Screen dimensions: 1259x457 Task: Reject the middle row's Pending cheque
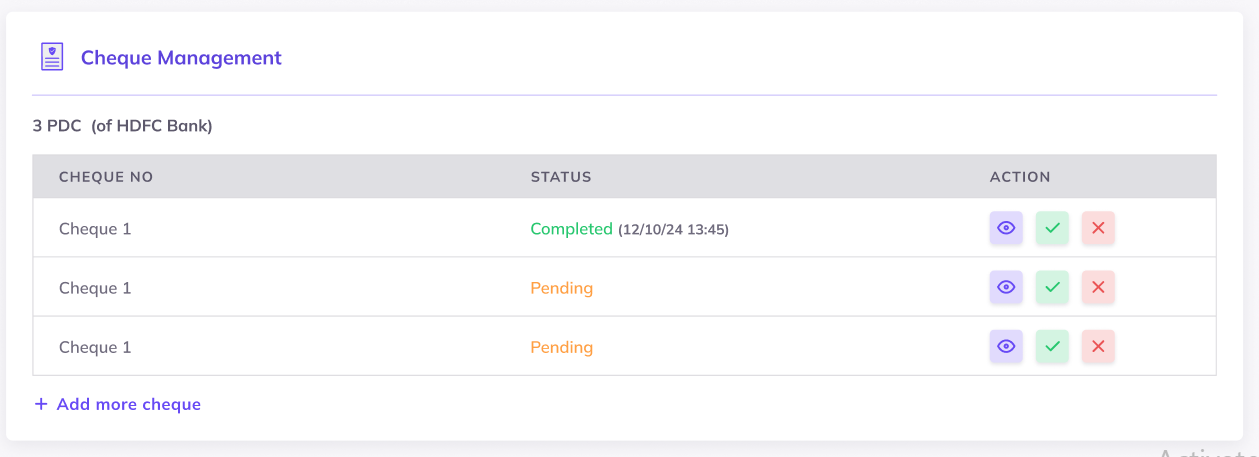(1098, 288)
